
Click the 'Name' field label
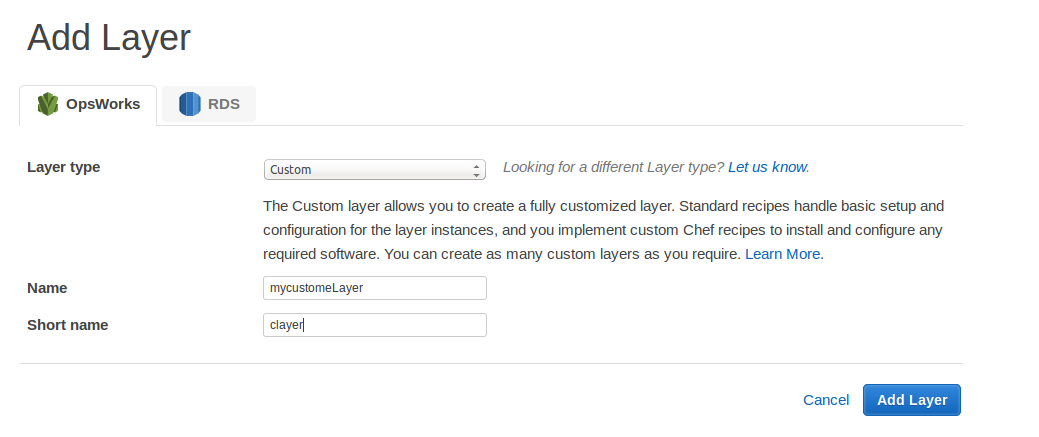click(47, 288)
